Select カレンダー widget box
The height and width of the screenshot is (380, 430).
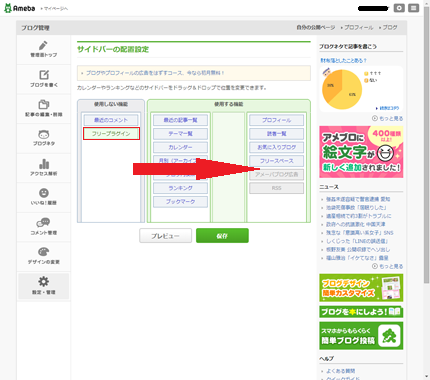(180, 147)
